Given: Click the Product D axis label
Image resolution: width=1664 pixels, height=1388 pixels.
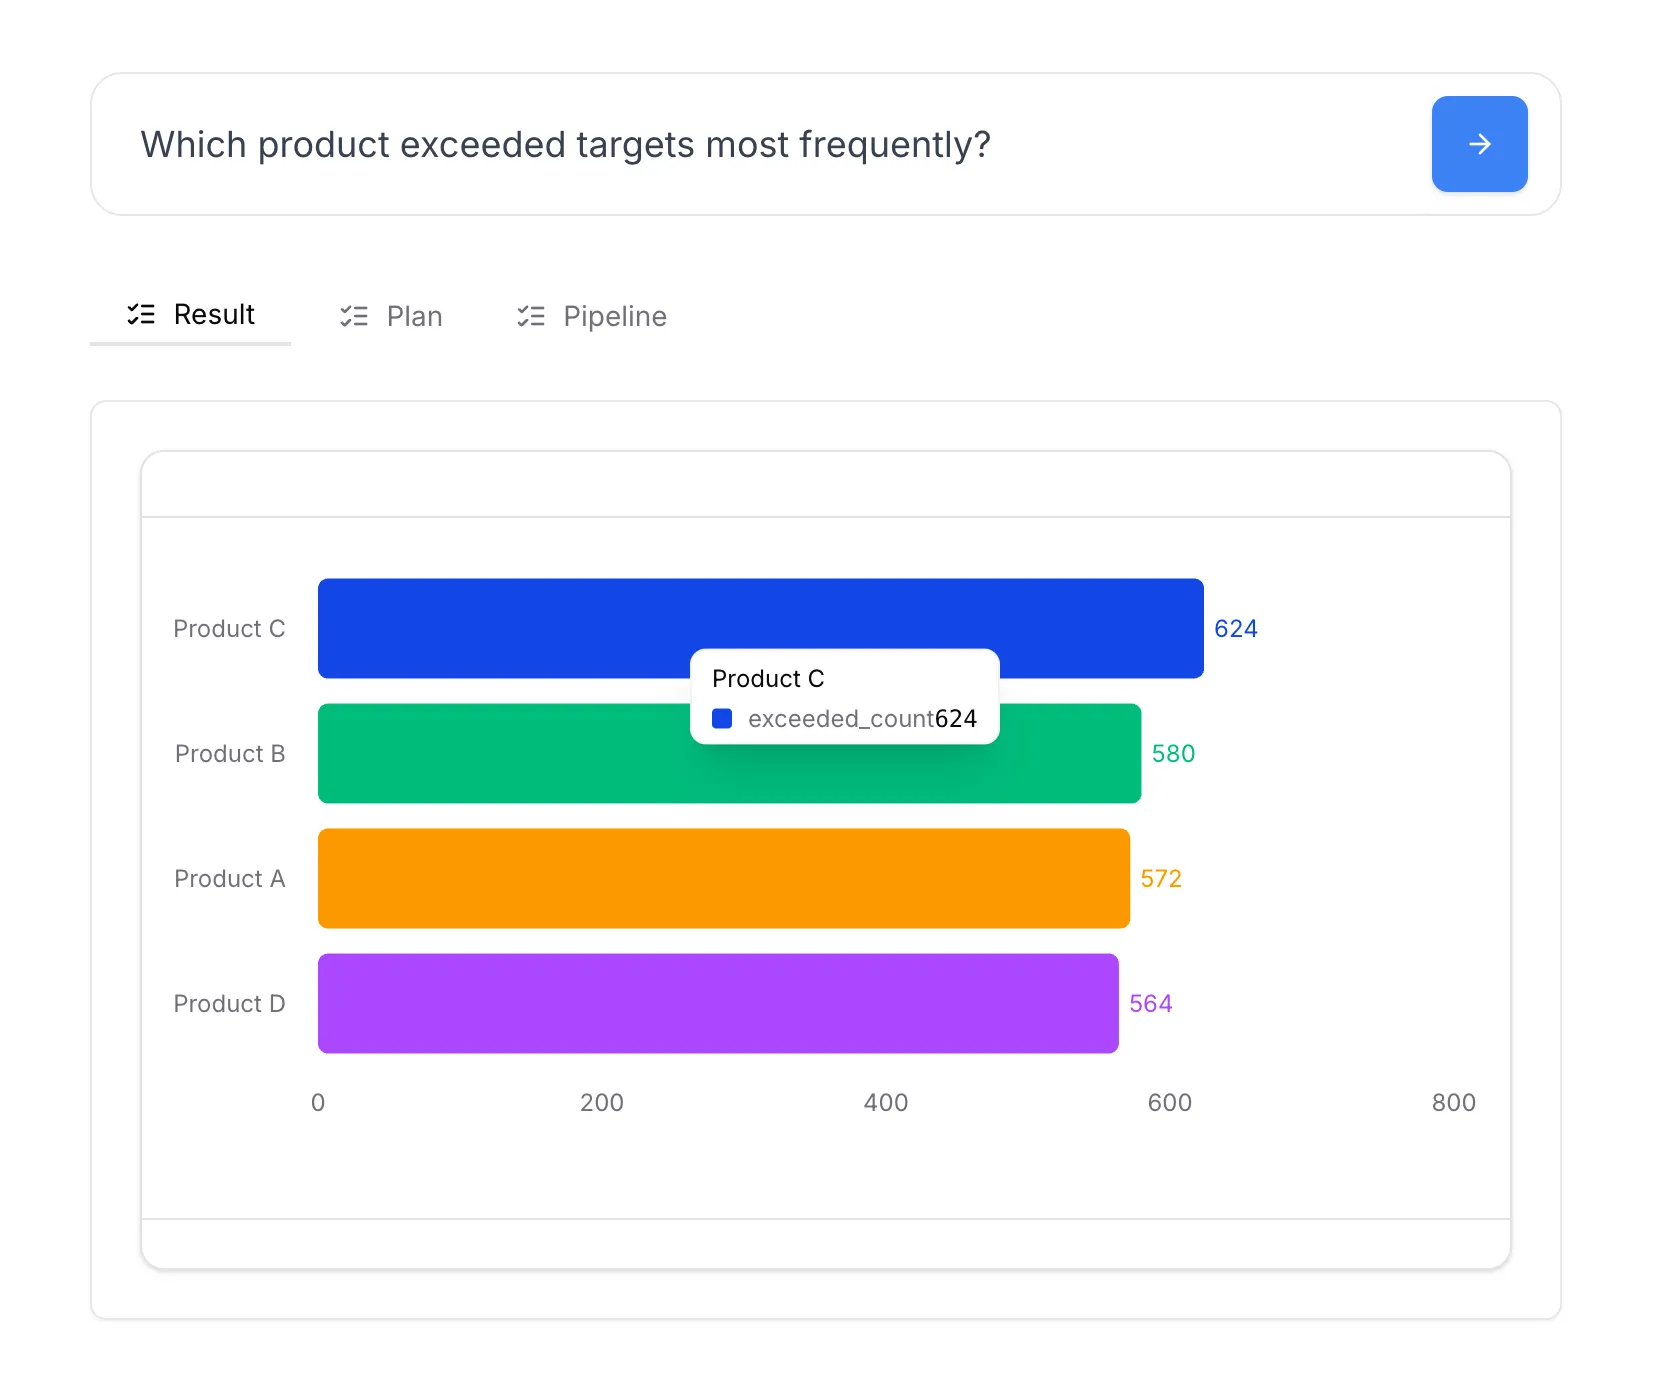Looking at the screenshot, I should pos(229,1004).
